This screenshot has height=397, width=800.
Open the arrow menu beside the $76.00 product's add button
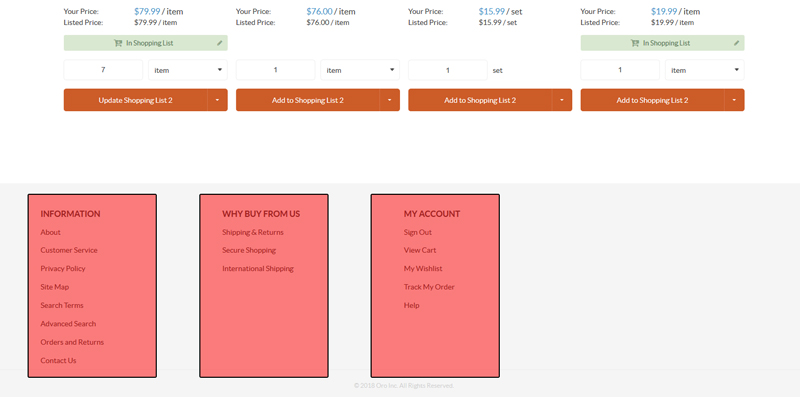tap(390, 100)
